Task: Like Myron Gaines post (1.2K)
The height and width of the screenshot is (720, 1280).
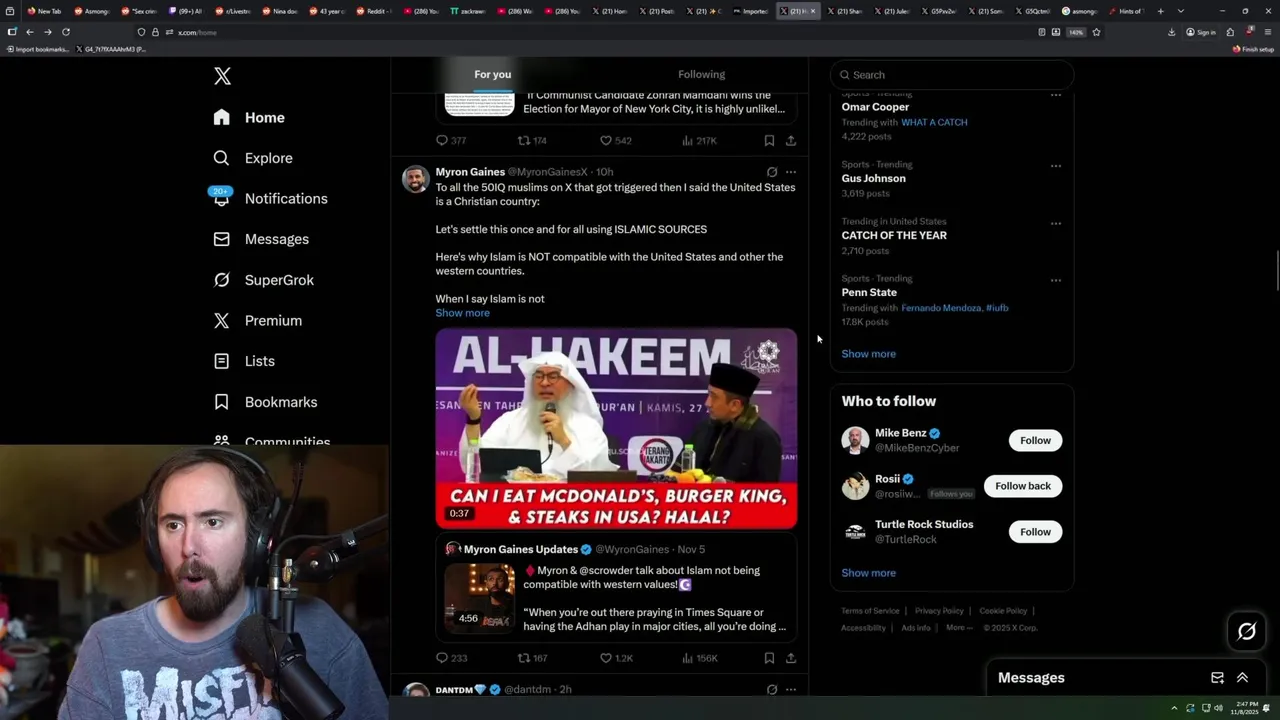Action: [616, 658]
